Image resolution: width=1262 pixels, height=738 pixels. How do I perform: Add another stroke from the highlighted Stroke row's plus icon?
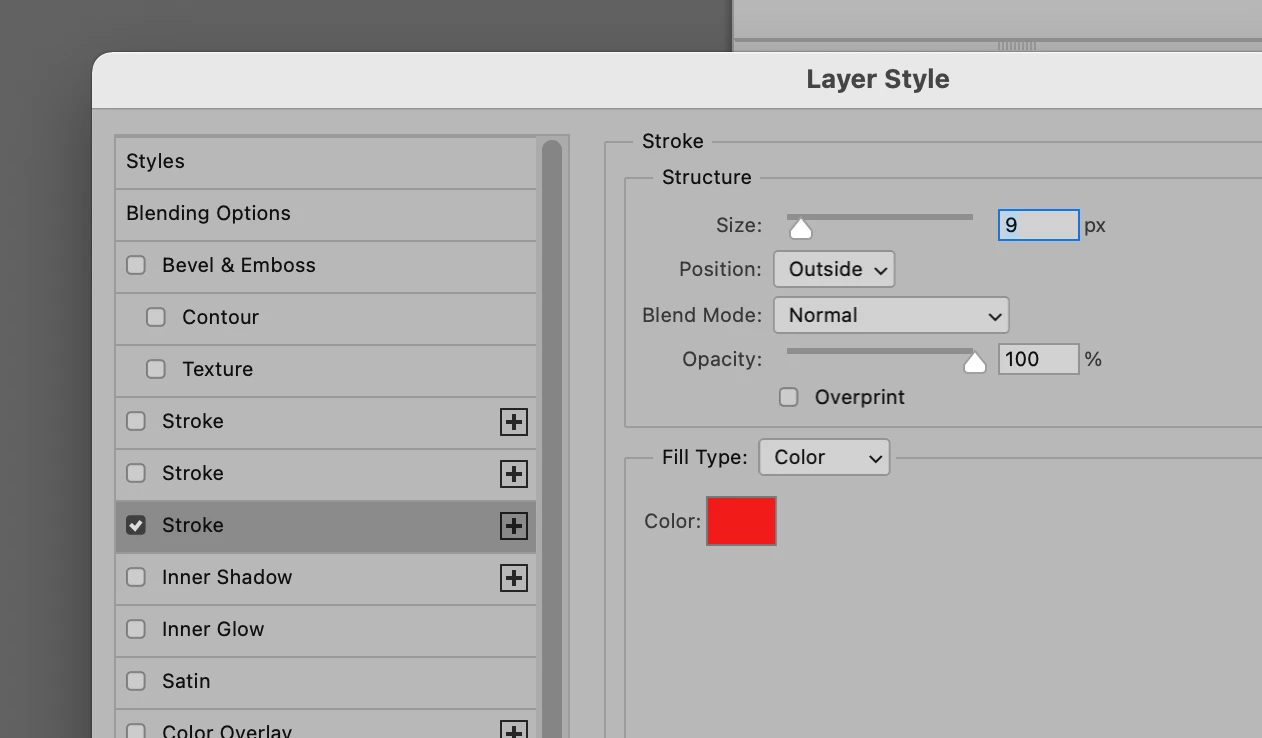[x=513, y=526]
